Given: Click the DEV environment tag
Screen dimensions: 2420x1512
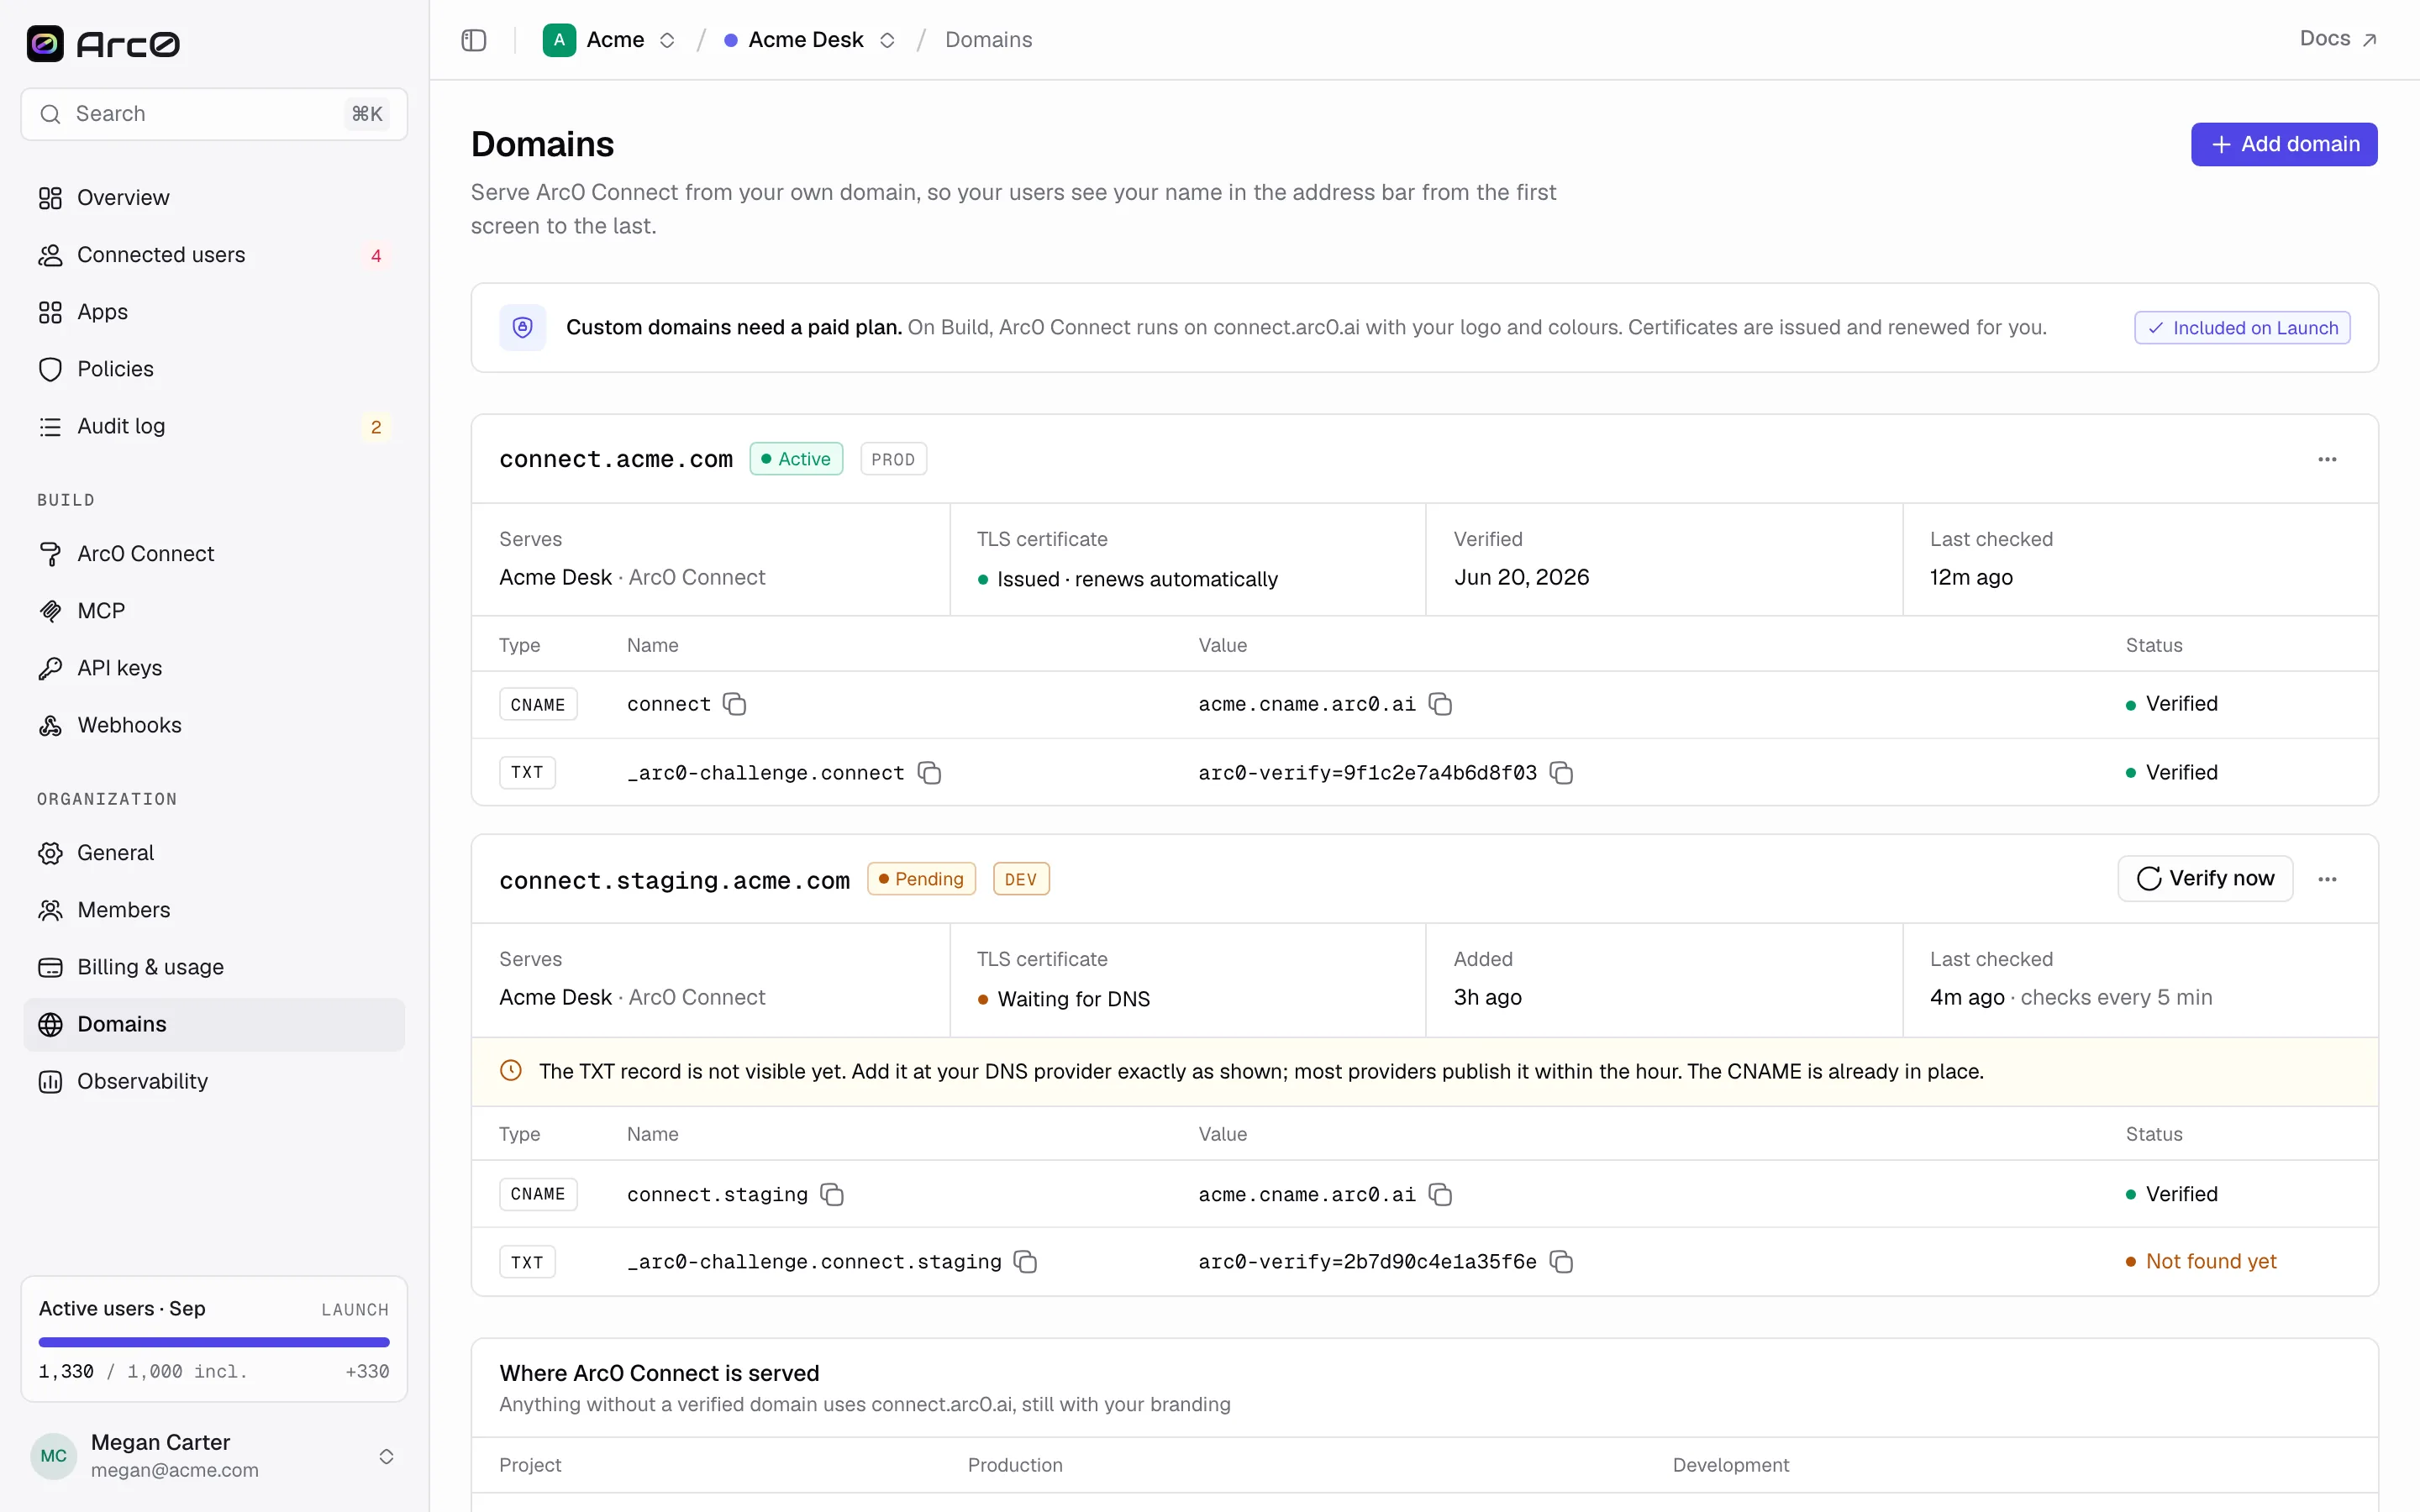Looking at the screenshot, I should click(x=1021, y=879).
